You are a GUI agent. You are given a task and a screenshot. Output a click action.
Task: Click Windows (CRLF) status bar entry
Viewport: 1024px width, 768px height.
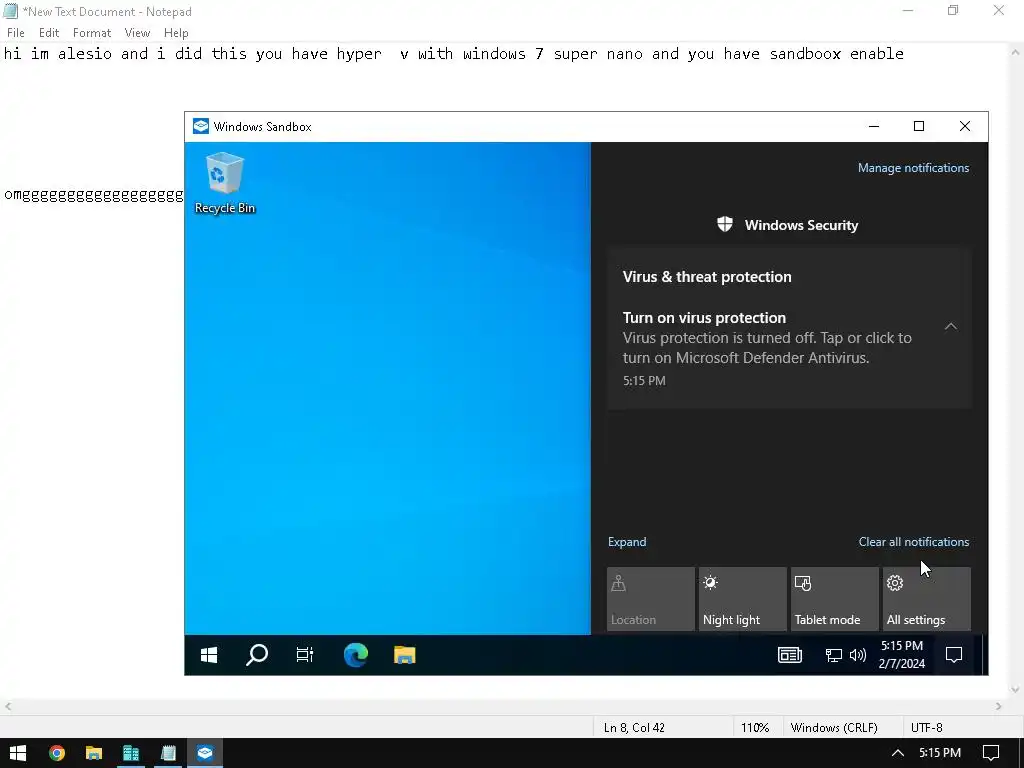(834, 728)
